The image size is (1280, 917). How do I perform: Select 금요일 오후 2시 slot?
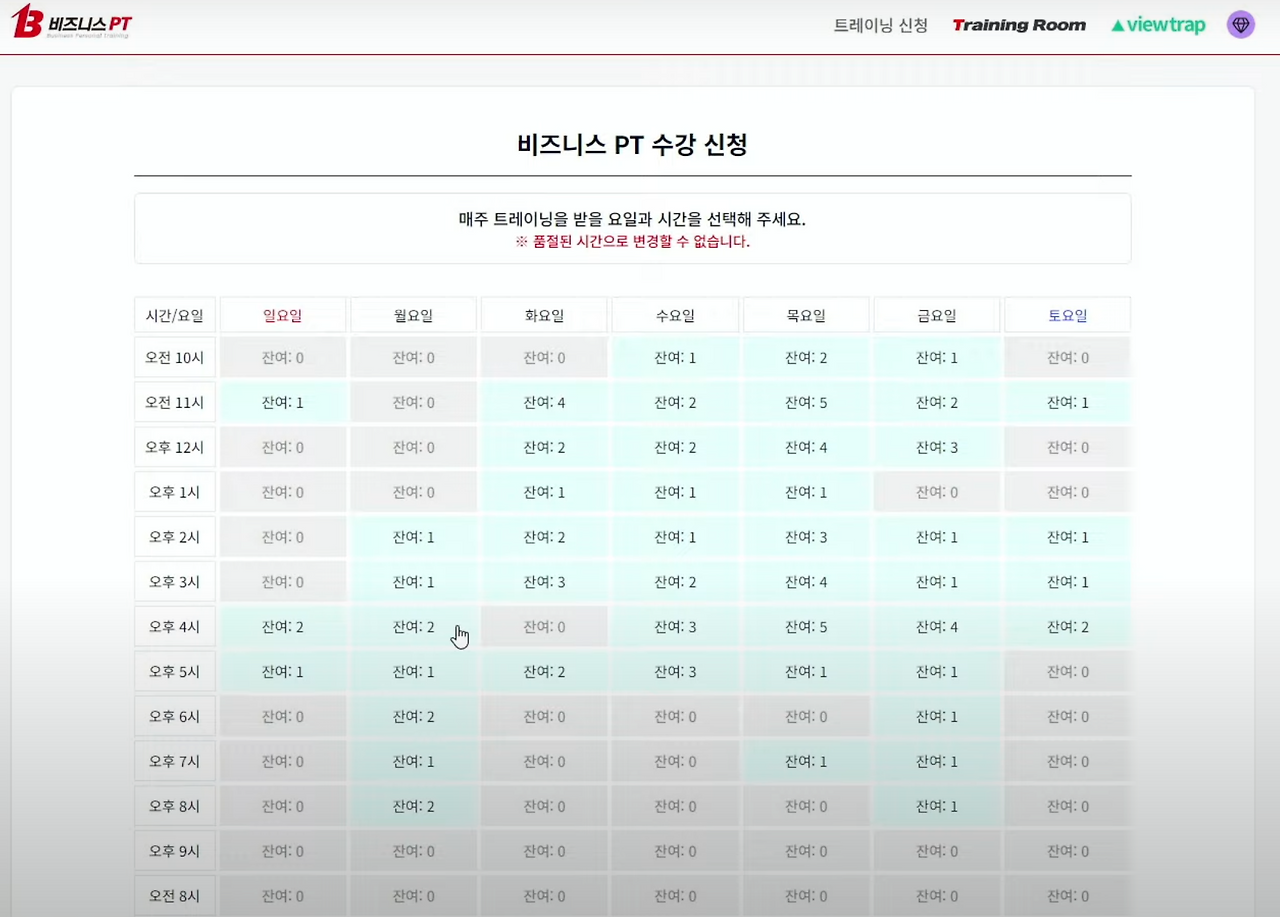937,538
